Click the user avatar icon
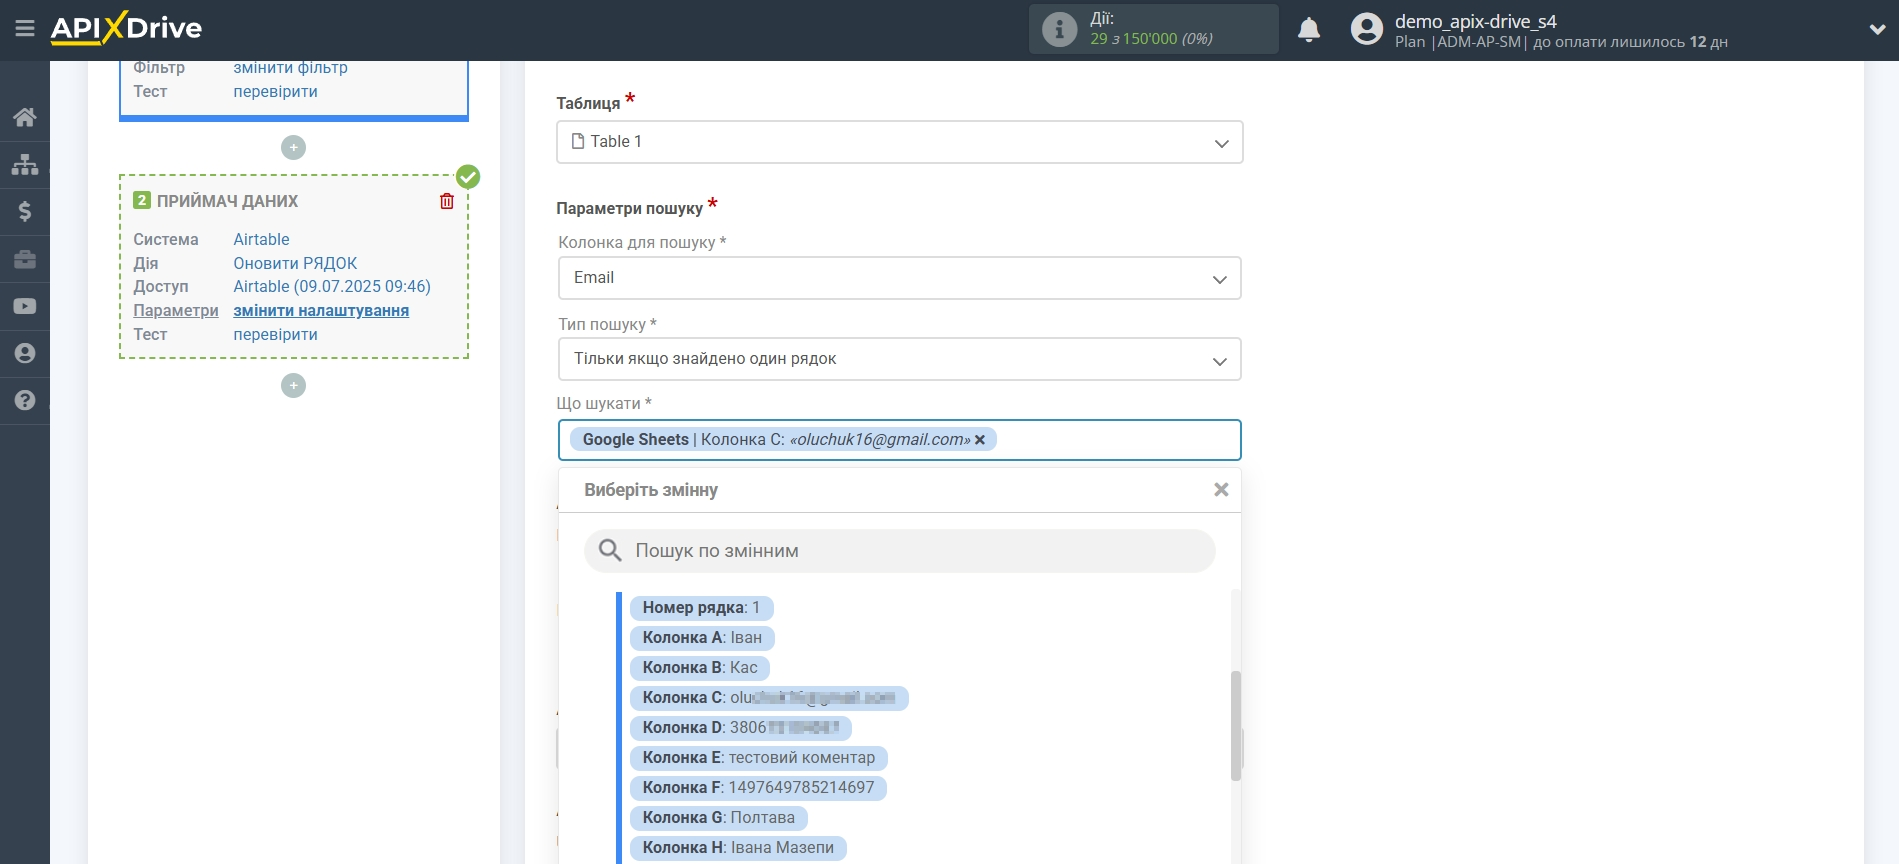The image size is (1899, 864). (1366, 29)
